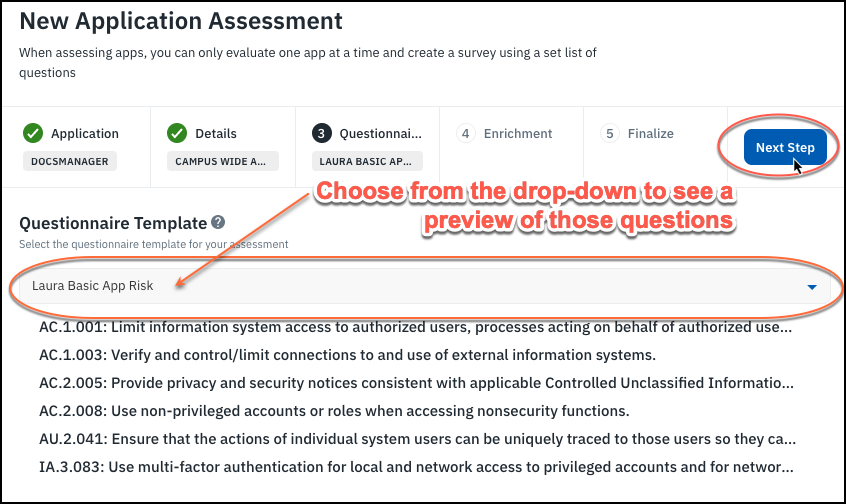The image size is (846, 504).
Task: Click the LAURA BASIC AP... tag
Action: (366, 161)
